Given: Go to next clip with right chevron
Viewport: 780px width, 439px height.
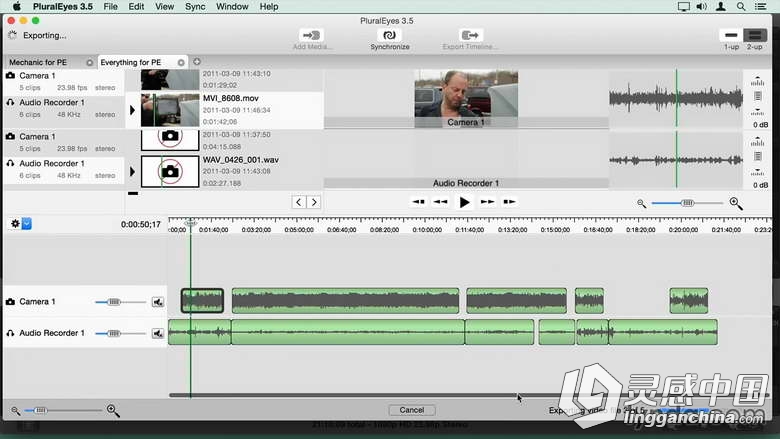Looking at the screenshot, I should click(x=314, y=202).
